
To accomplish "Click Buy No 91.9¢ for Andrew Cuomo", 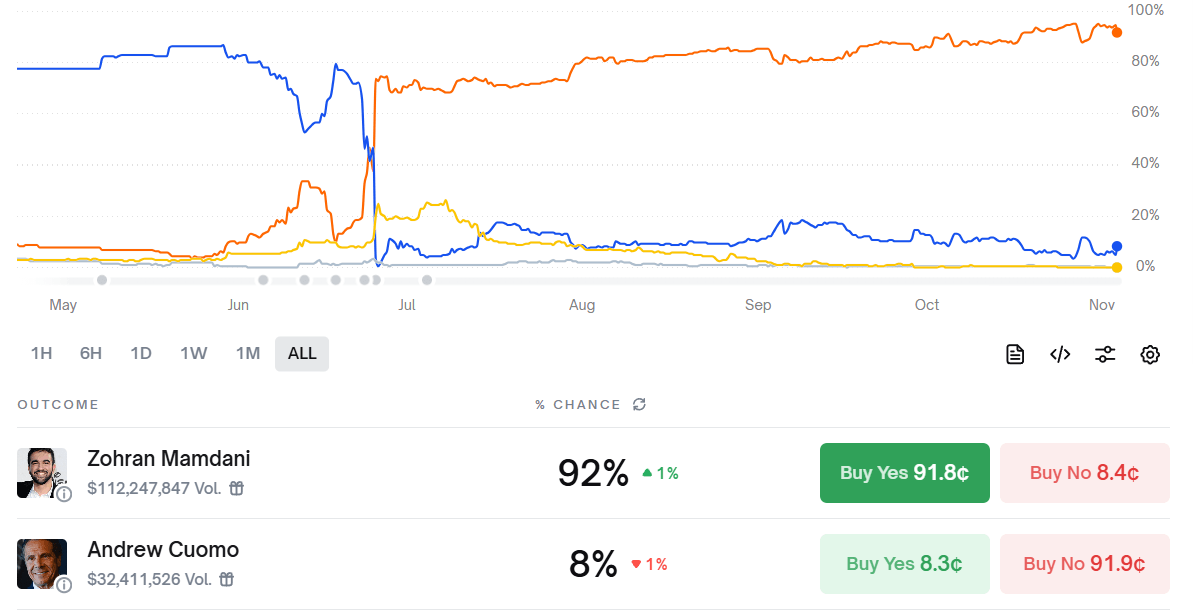I will point(1084,563).
